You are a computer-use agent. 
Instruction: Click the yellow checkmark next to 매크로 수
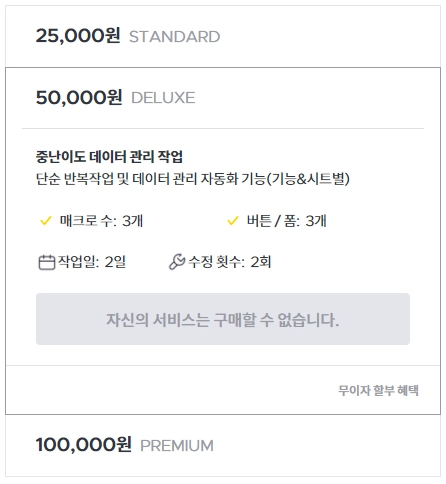(45, 221)
